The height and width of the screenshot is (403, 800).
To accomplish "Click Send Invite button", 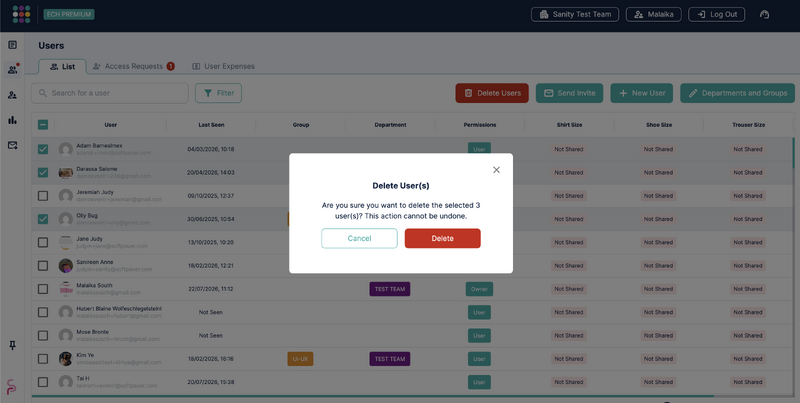I will click(569, 93).
